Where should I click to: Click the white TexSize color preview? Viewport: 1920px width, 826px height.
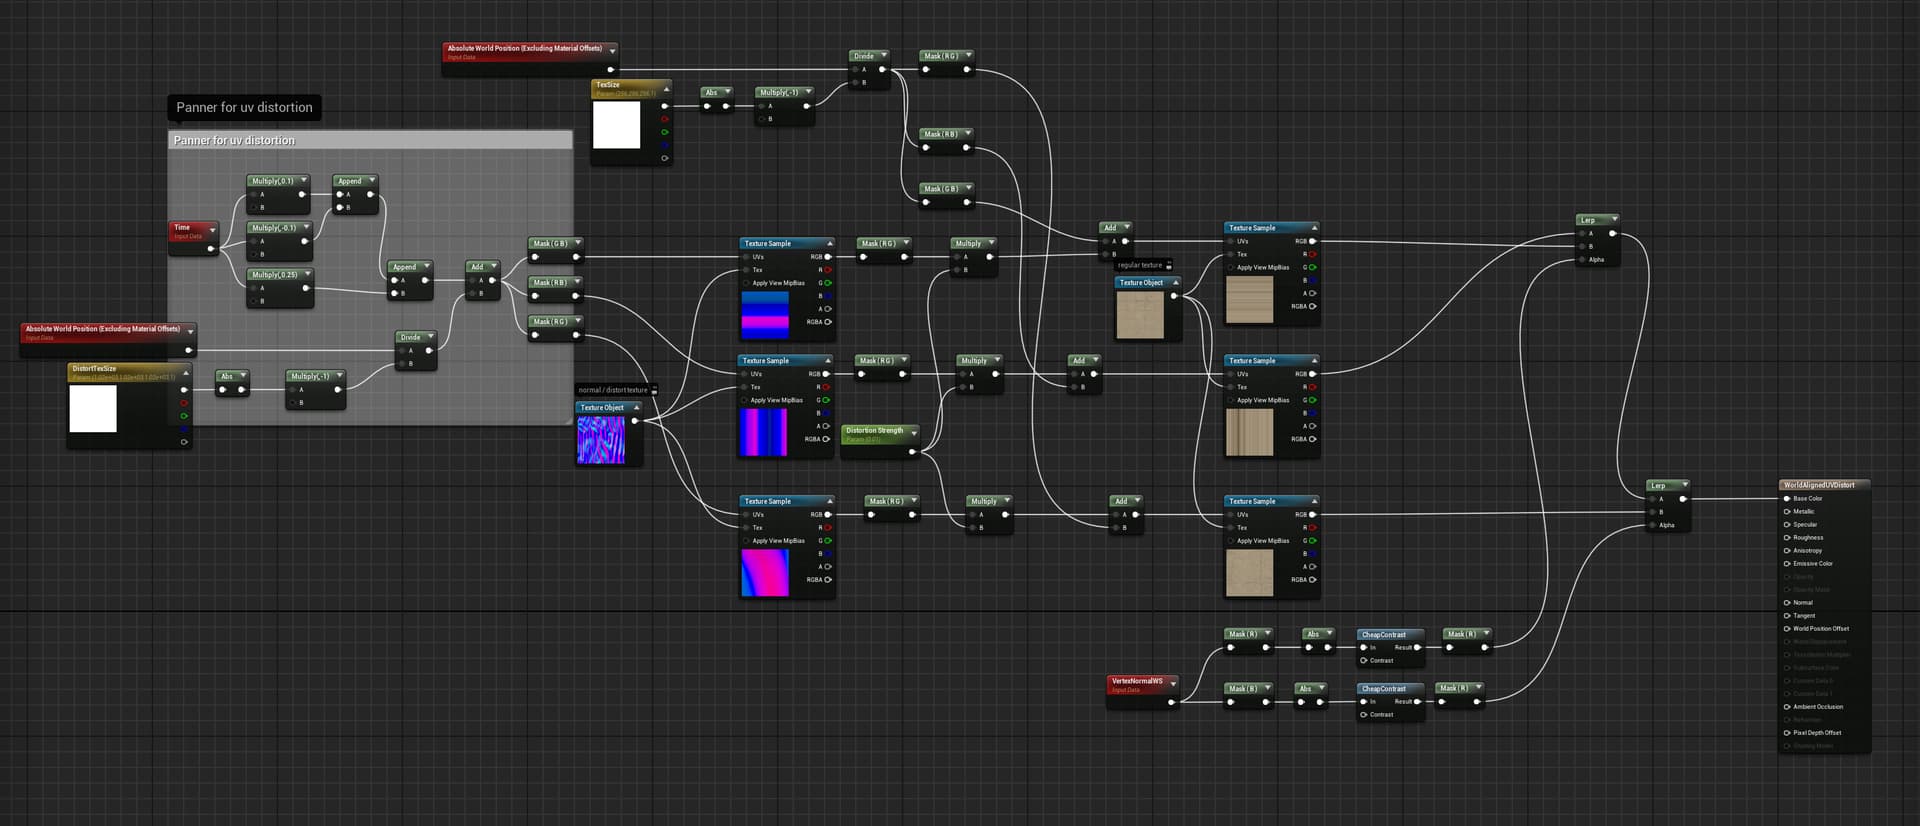617,125
